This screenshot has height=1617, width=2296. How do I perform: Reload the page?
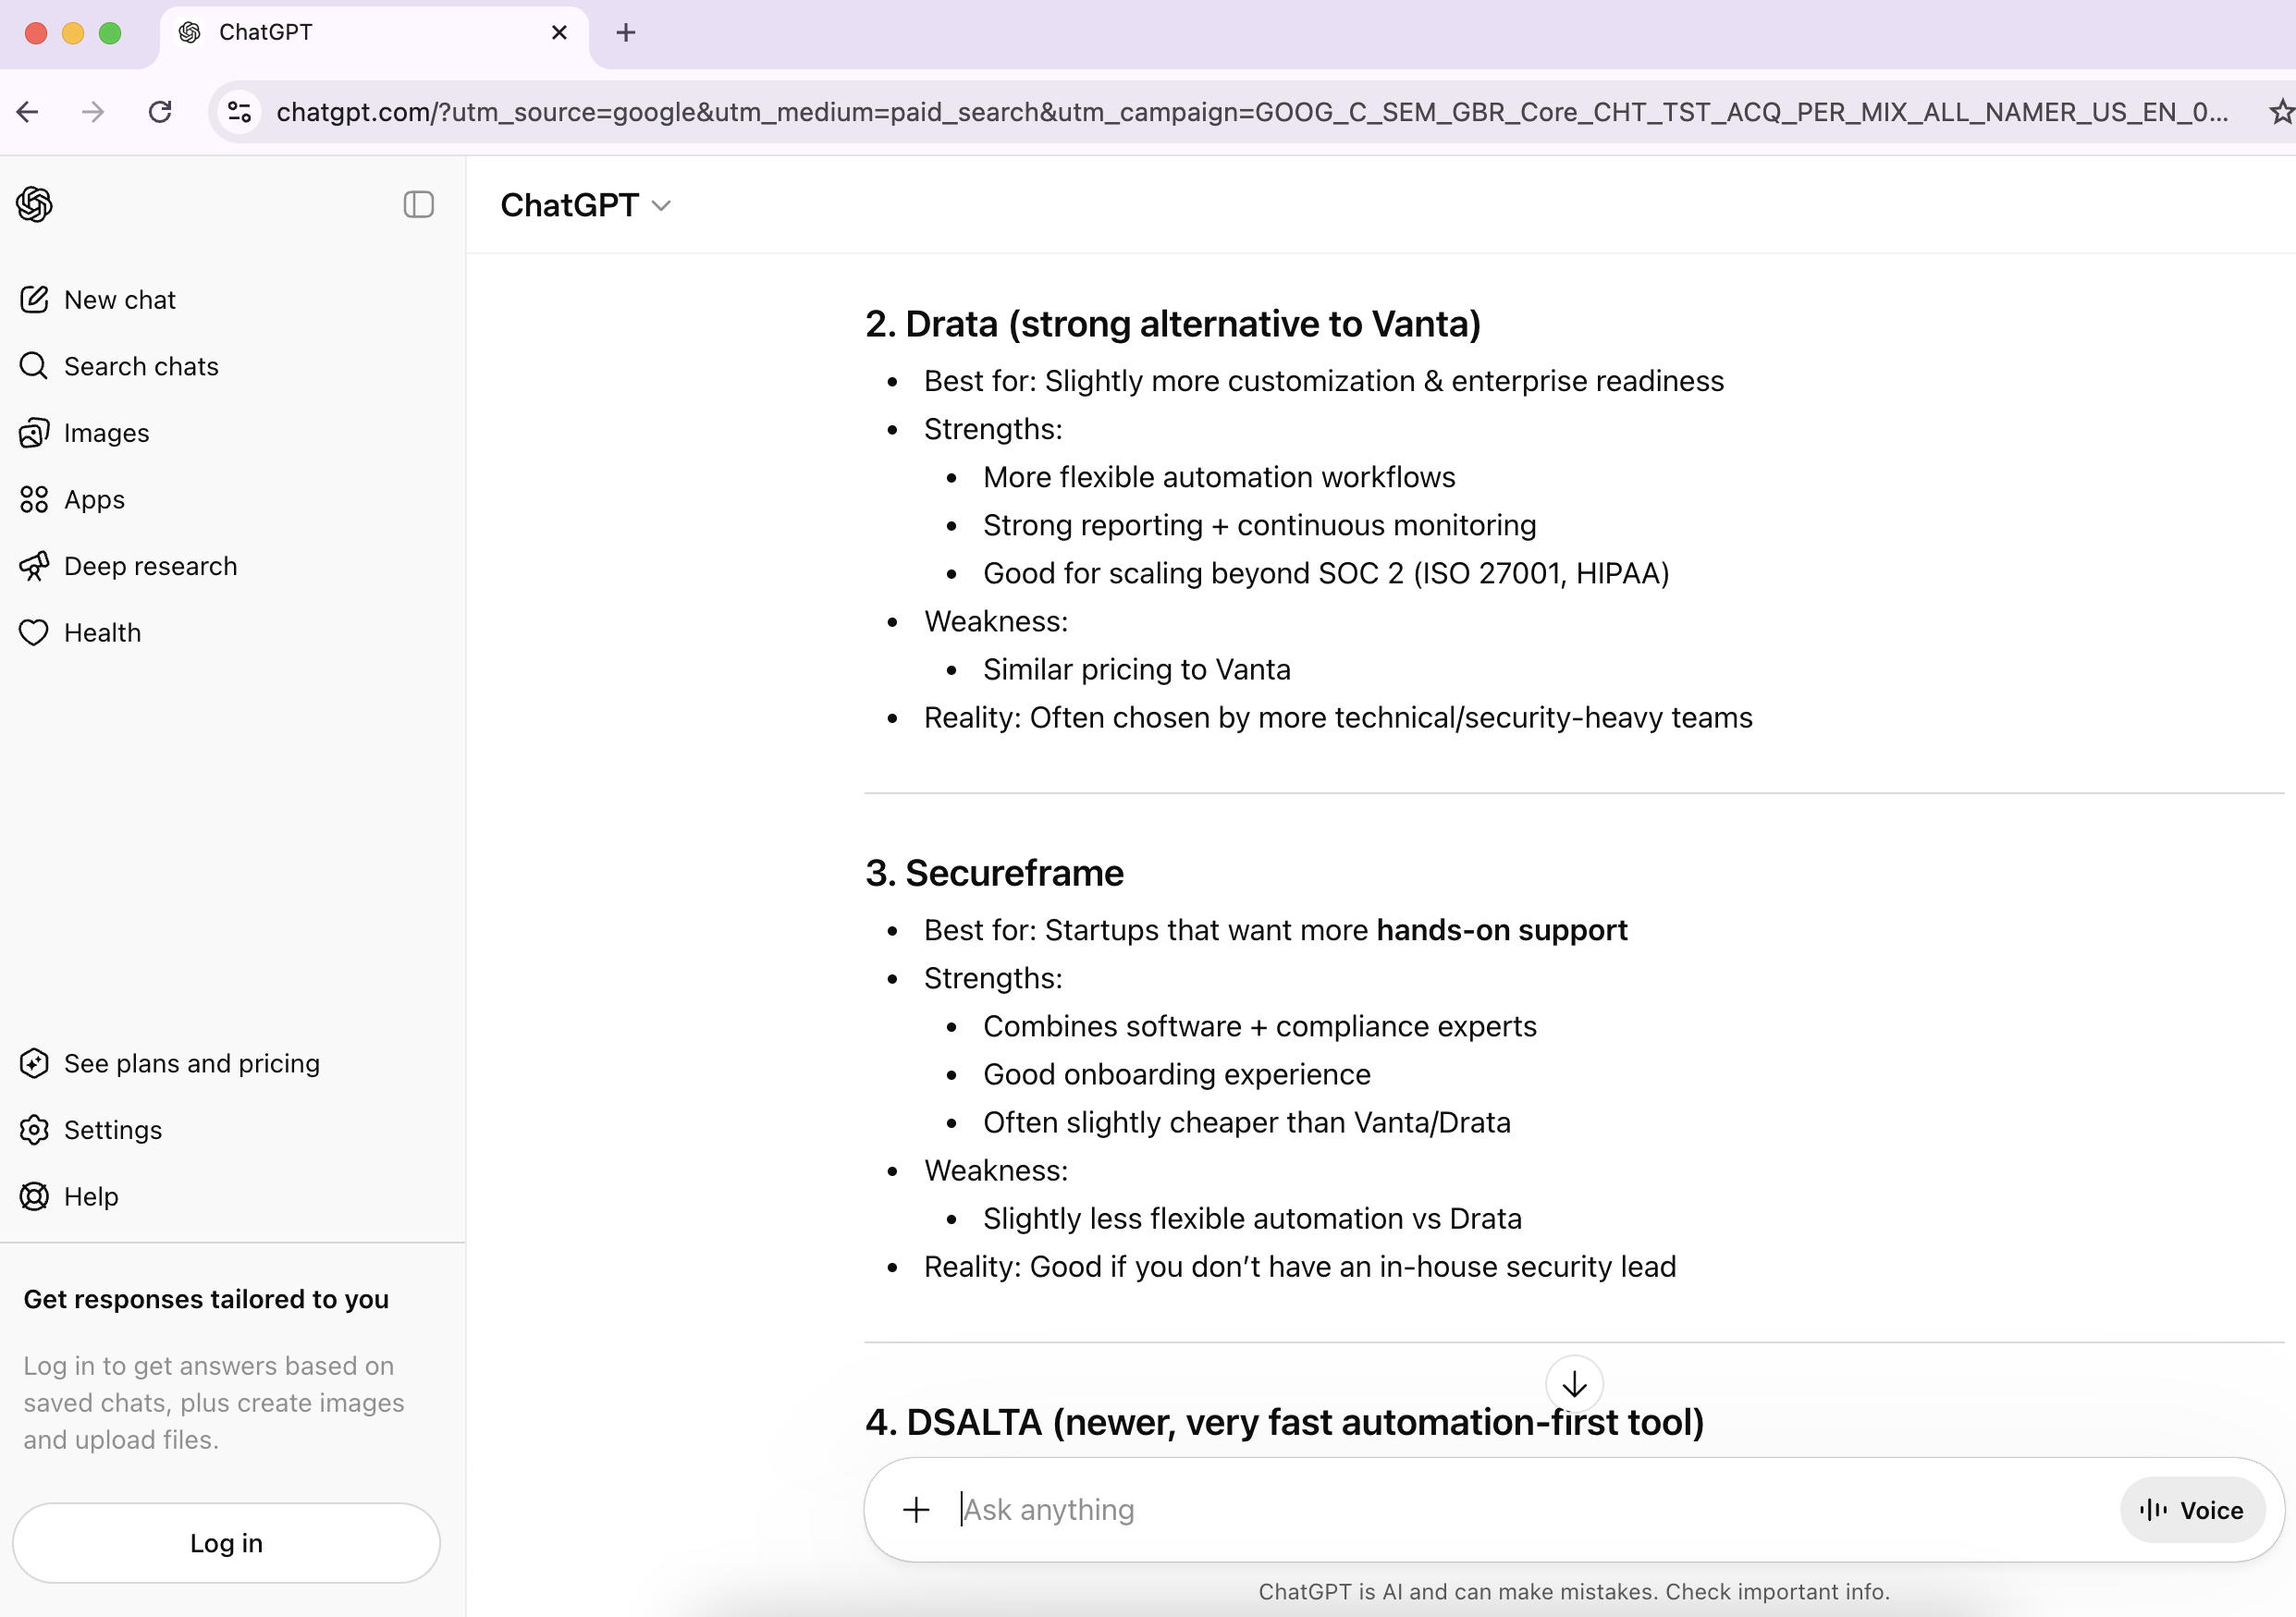(x=160, y=112)
